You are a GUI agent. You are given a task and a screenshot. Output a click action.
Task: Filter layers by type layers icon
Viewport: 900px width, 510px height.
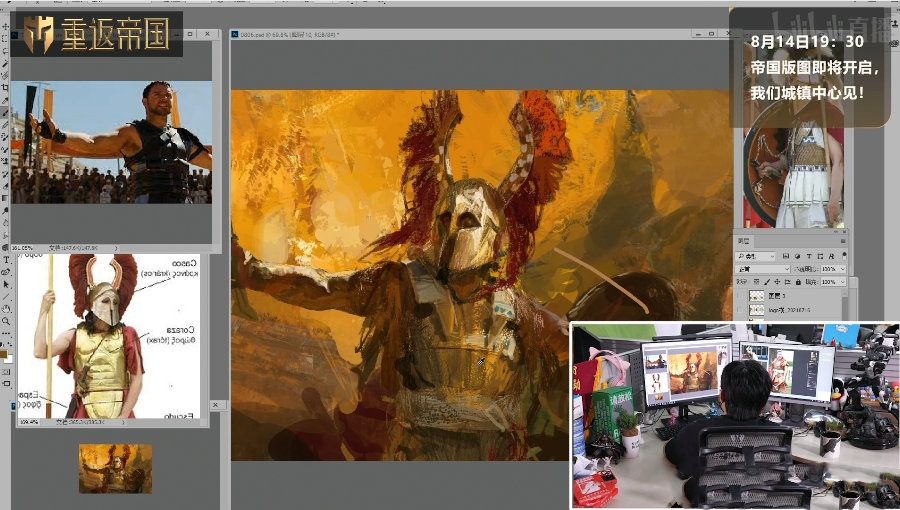[x=809, y=256]
